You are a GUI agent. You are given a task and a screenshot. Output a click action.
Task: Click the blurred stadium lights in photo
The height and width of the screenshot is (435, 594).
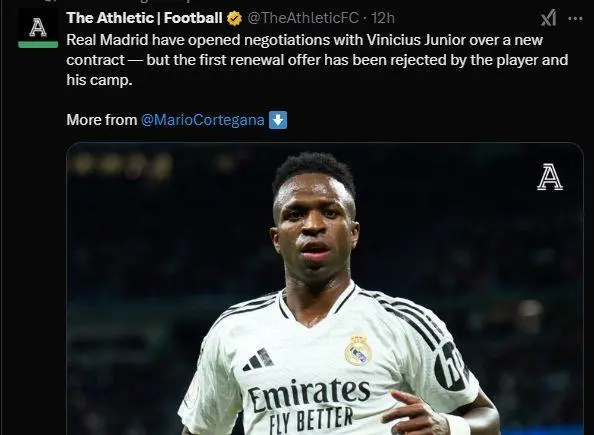[121, 164]
